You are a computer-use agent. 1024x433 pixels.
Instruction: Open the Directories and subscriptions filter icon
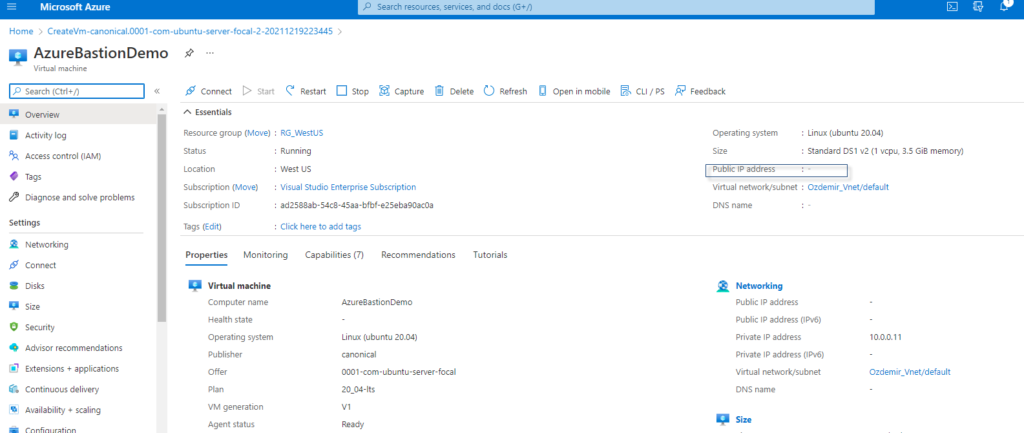coord(978,7)
